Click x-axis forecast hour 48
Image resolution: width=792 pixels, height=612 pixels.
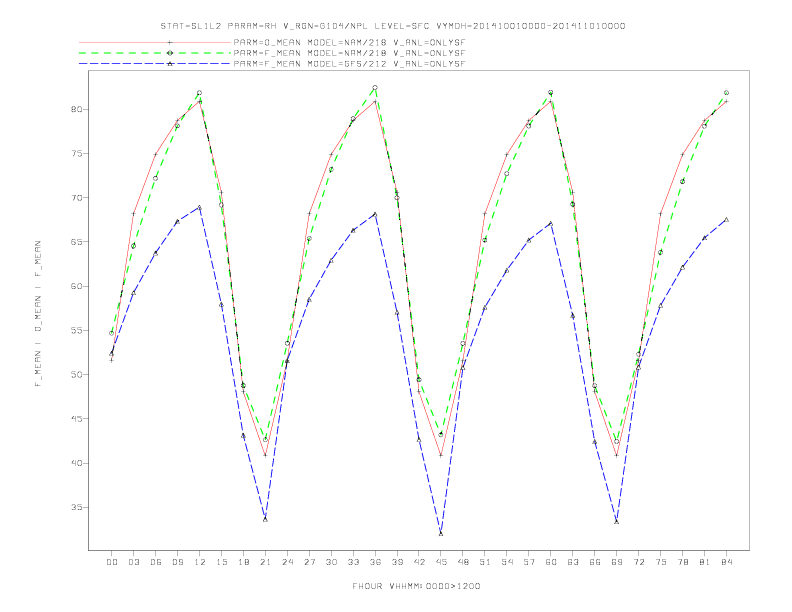coord(463,562)
